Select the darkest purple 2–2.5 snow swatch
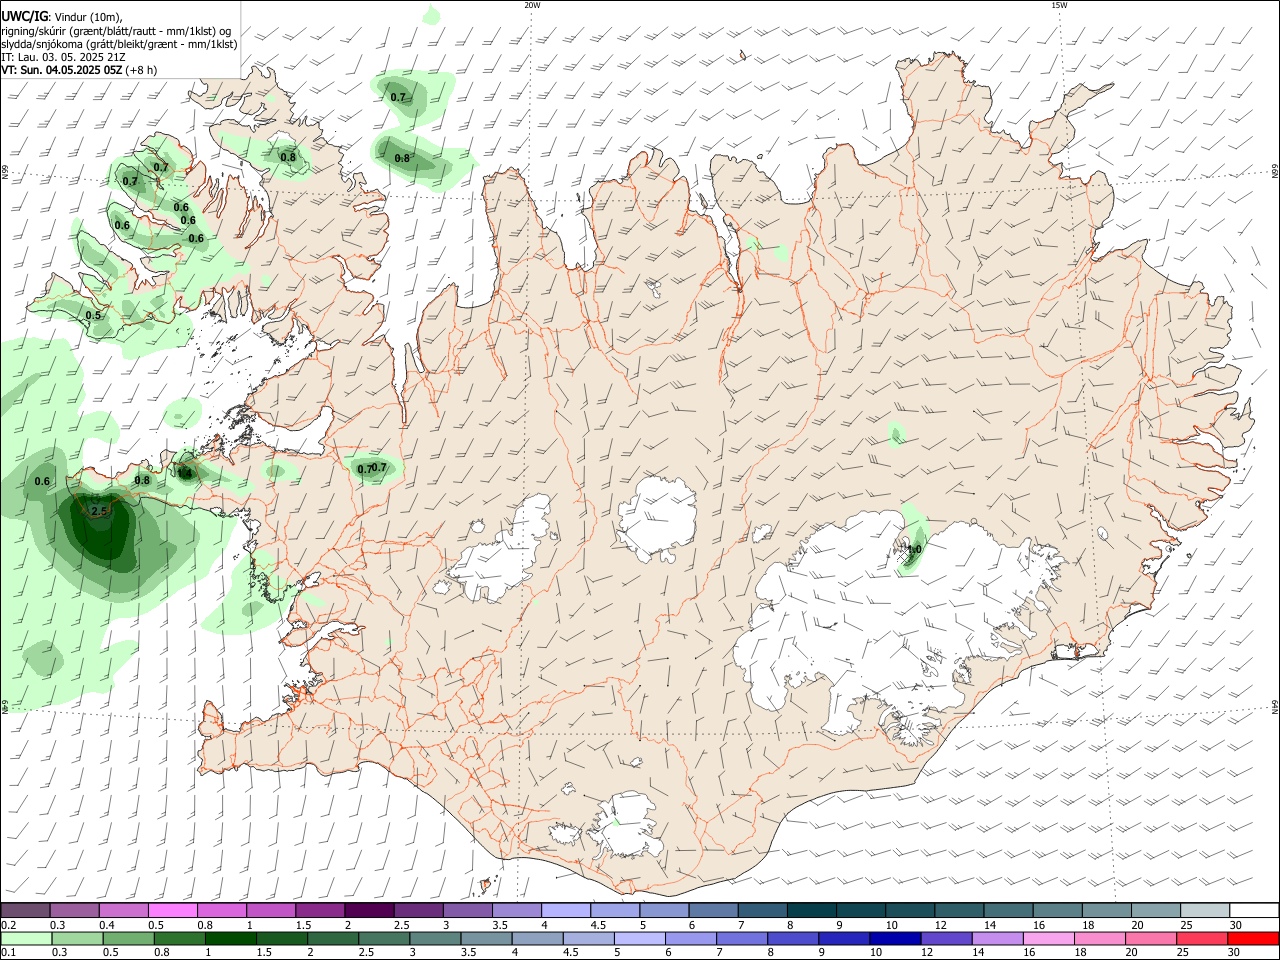Screen dimensions: 1280x960 (x=369, y=910)
